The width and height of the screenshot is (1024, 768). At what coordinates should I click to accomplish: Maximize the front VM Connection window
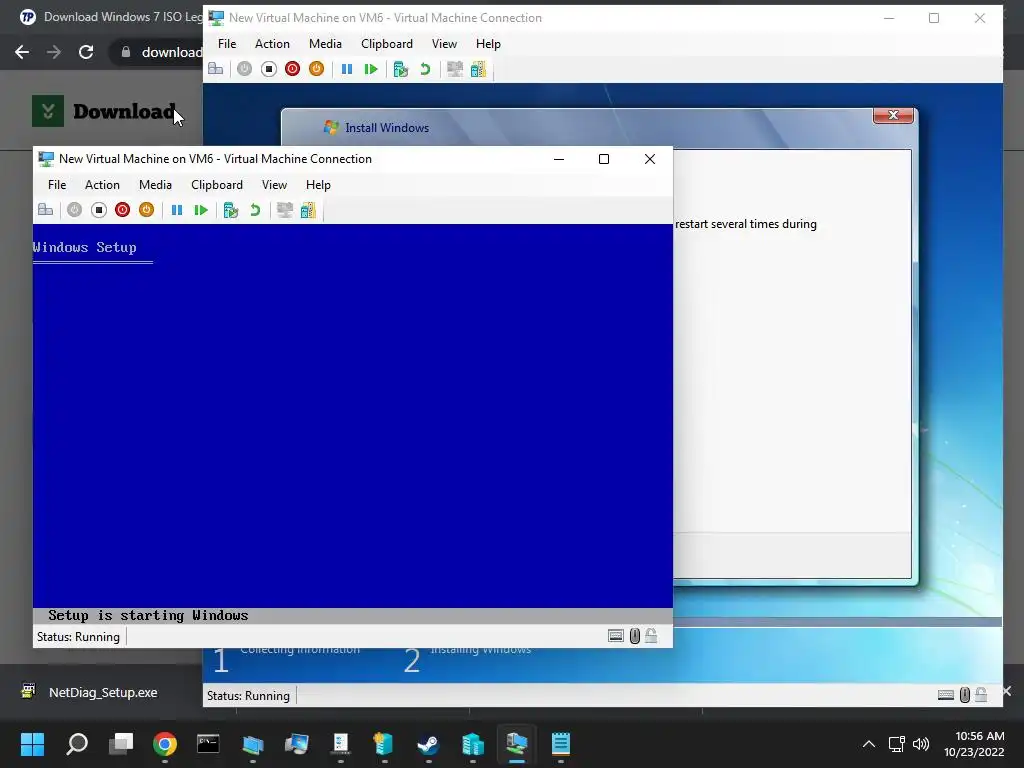point(604,159)
